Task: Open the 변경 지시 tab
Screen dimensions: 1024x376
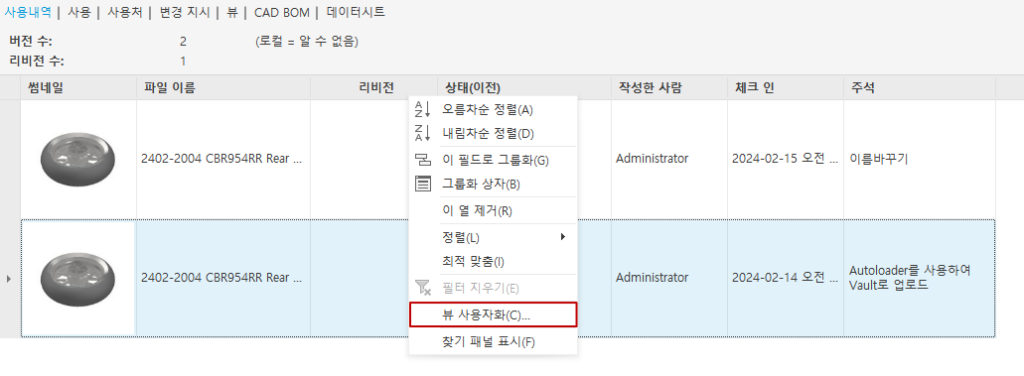Action: pos(189,12)
